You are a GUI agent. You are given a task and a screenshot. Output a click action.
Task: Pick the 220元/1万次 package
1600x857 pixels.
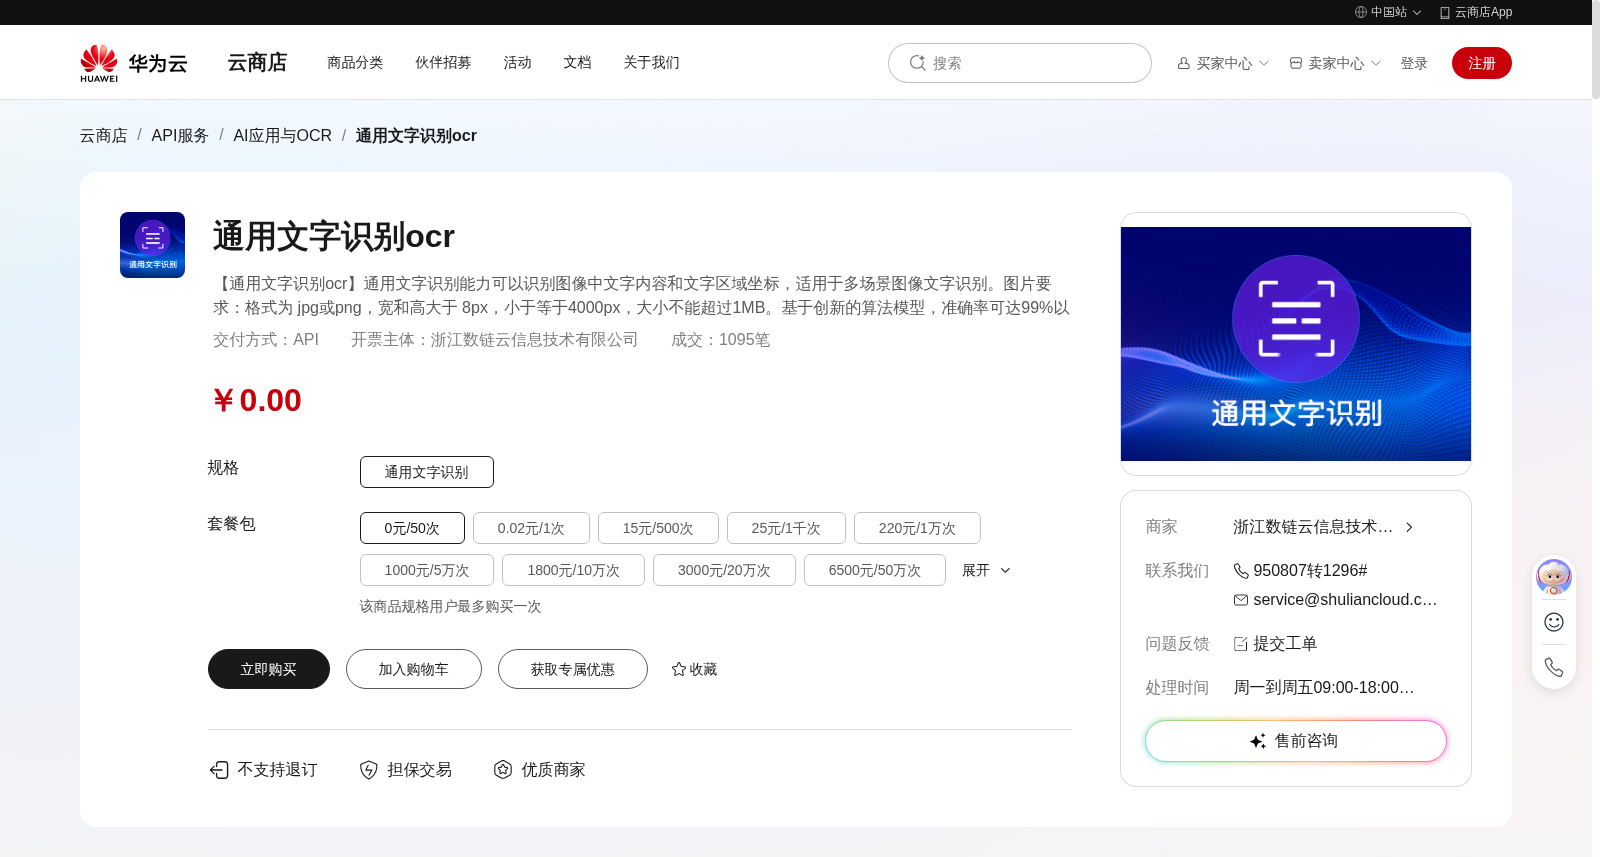(x=917, y=528)
